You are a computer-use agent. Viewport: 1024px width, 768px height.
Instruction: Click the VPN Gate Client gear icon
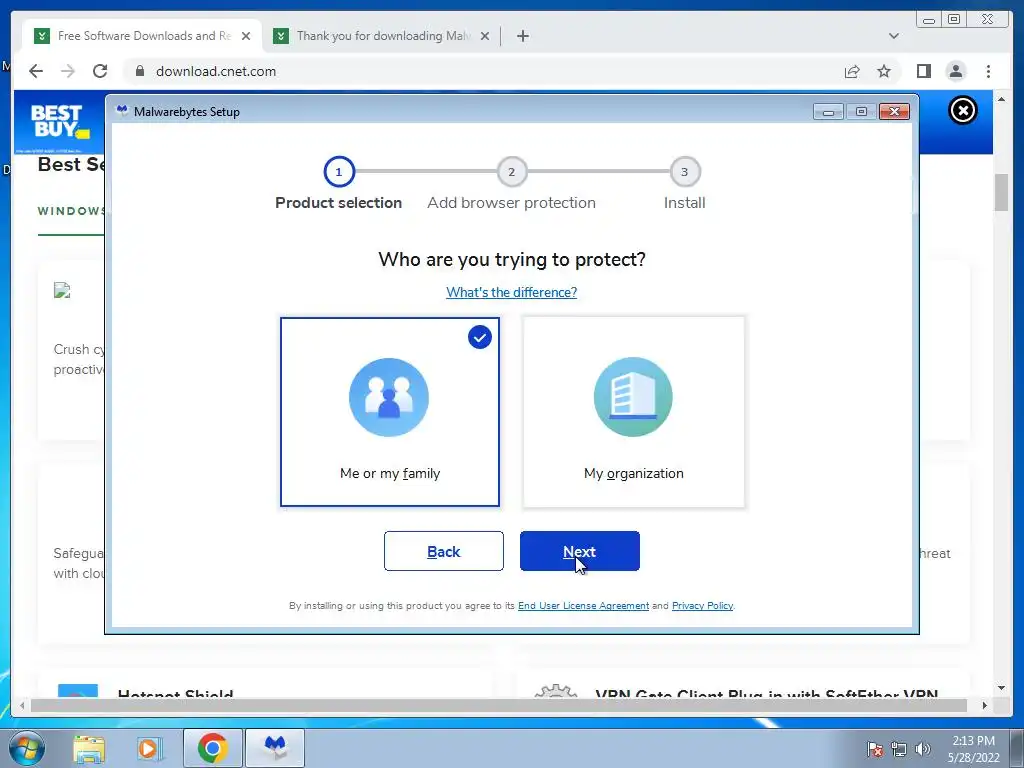coord(555,690)
